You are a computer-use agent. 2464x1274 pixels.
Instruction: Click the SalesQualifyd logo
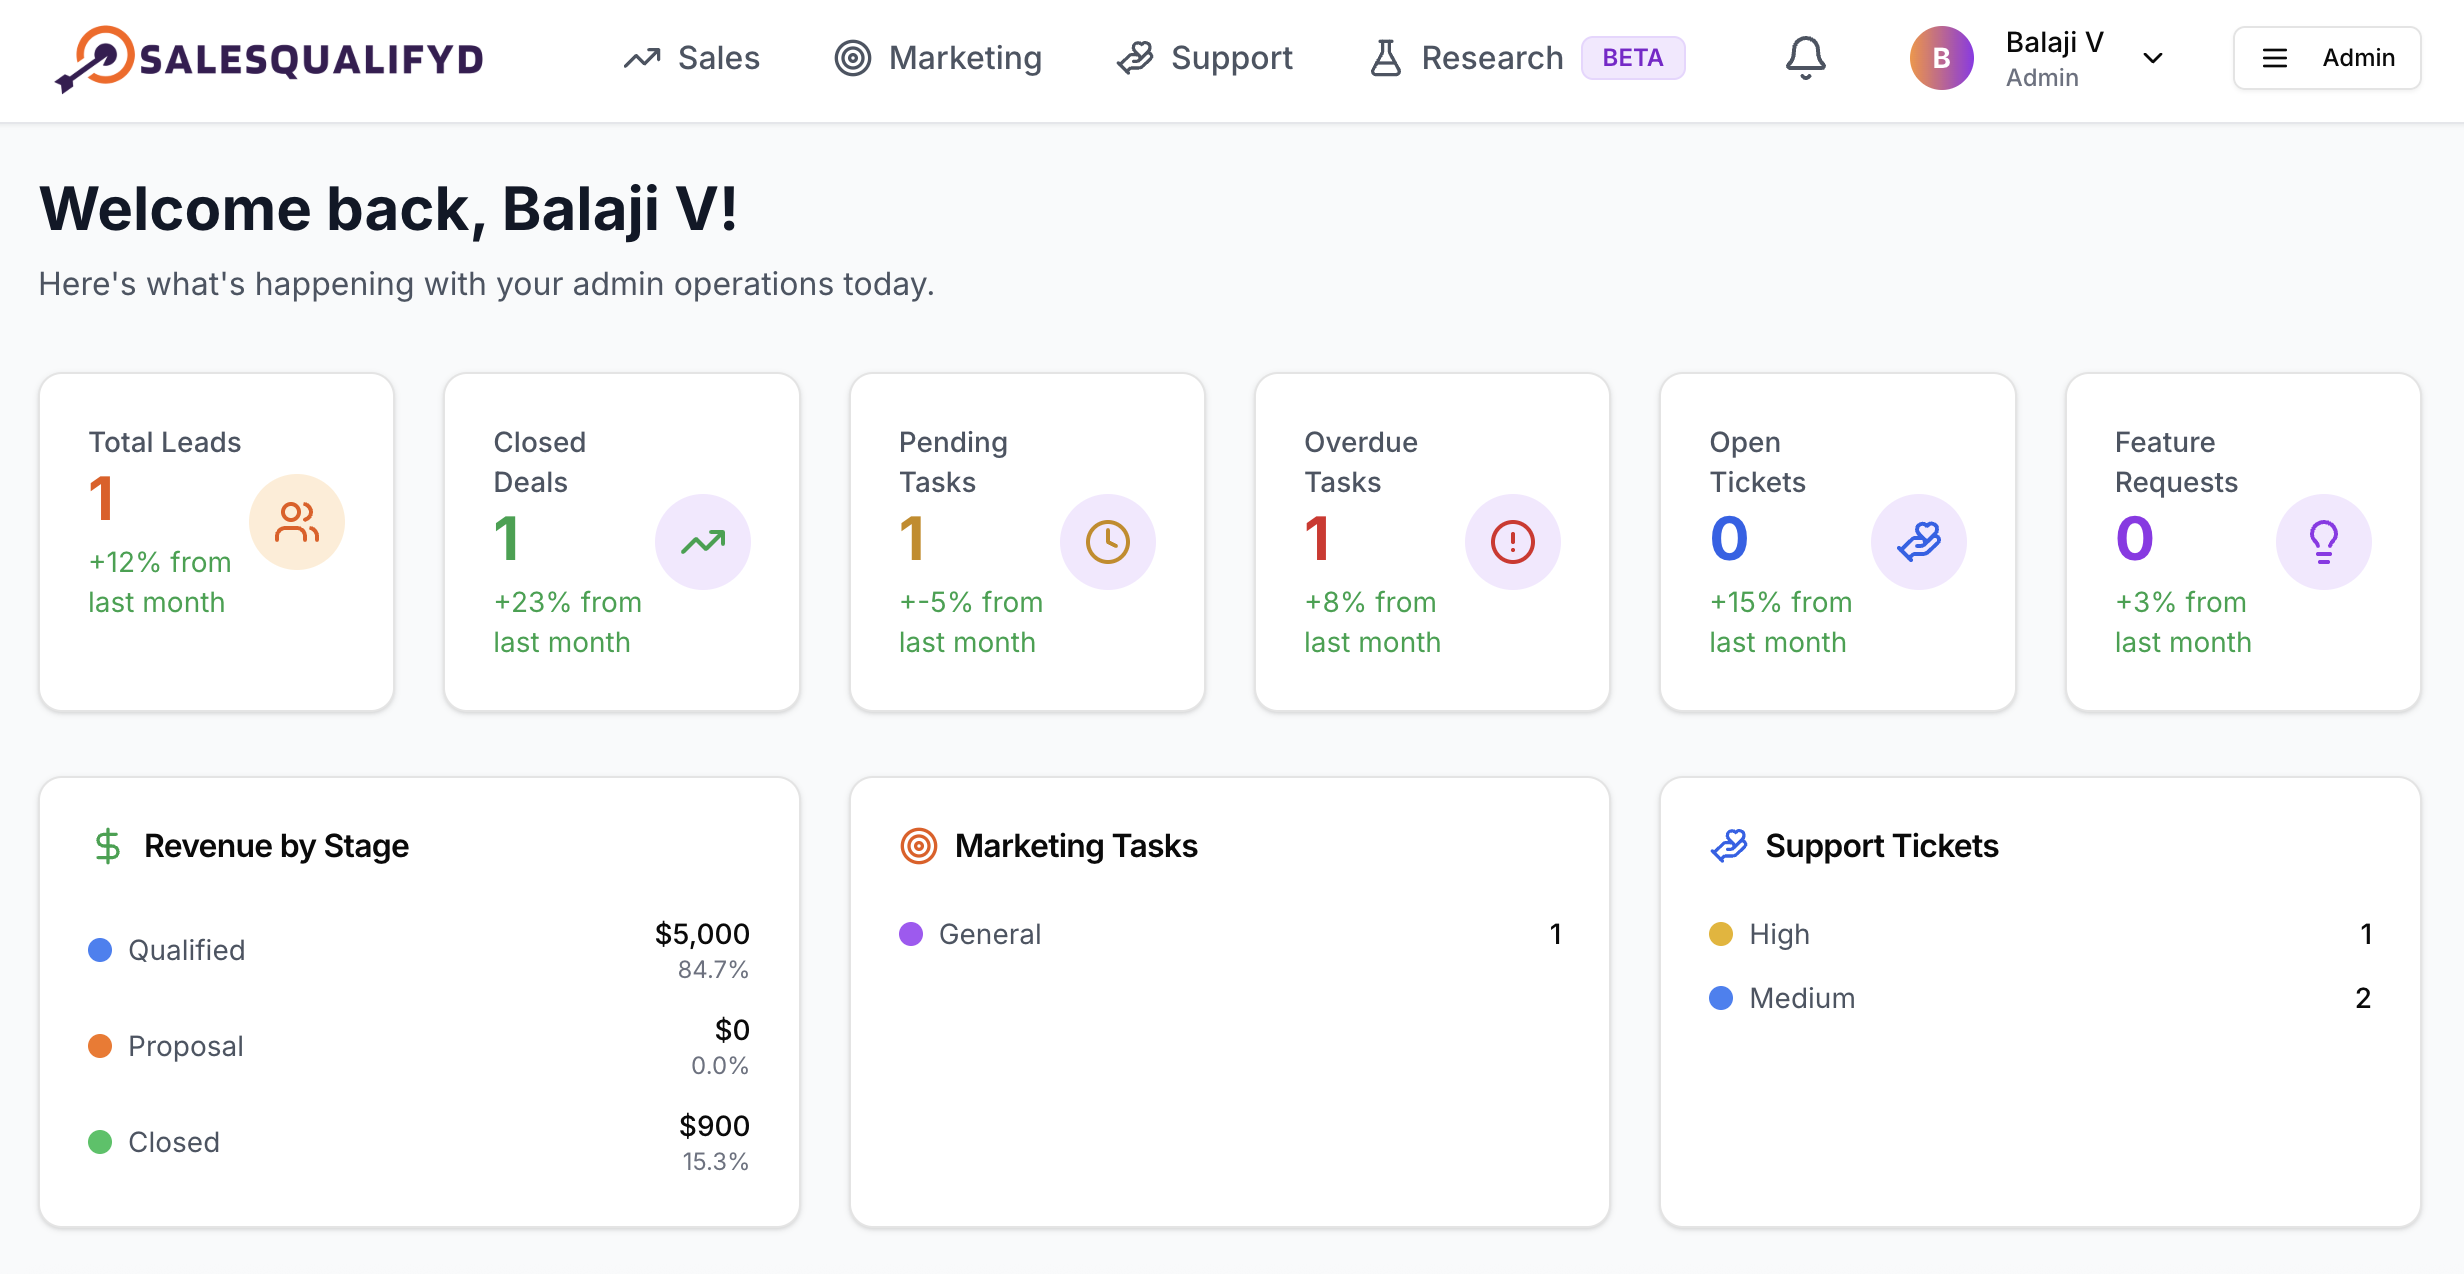click(270, 59)
